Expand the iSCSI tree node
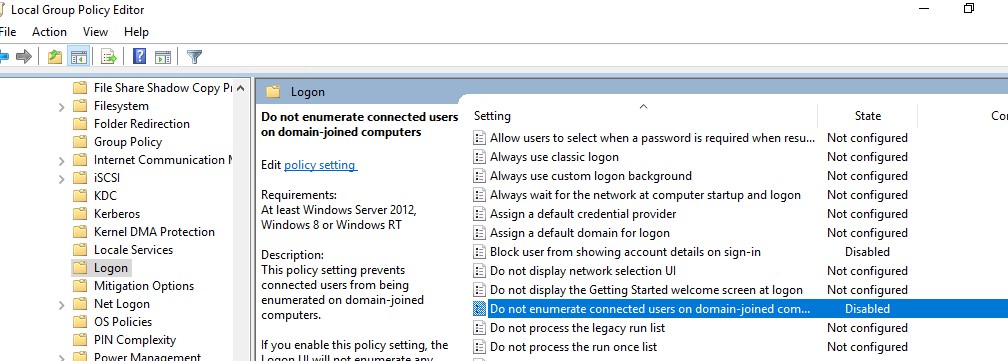The width and height of the screenshot is (1008, 361). [62, 179]
